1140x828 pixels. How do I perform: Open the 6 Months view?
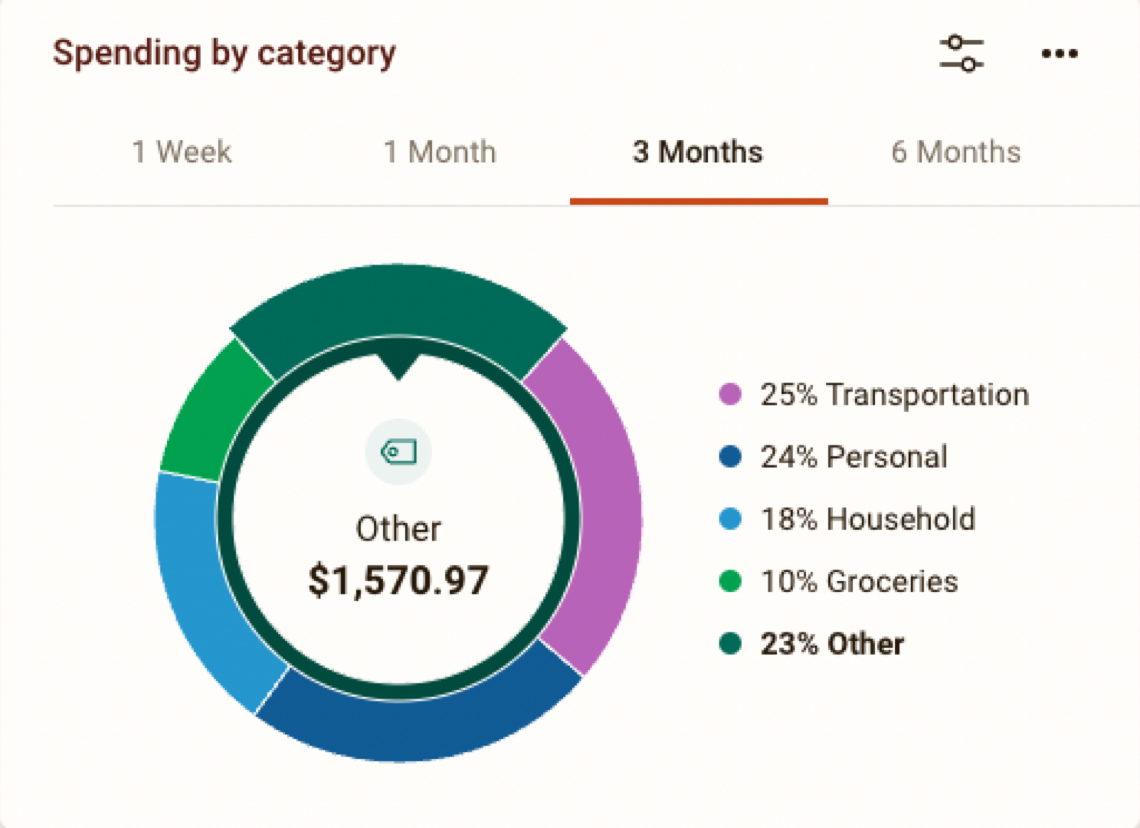[954, 151]
